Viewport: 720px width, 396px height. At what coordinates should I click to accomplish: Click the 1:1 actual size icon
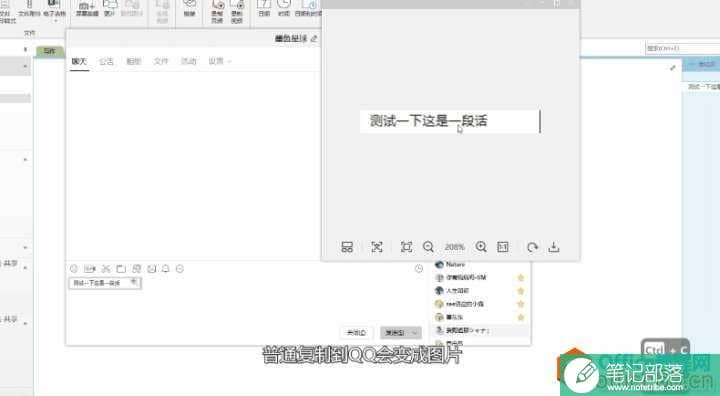[x=503, y=247]
